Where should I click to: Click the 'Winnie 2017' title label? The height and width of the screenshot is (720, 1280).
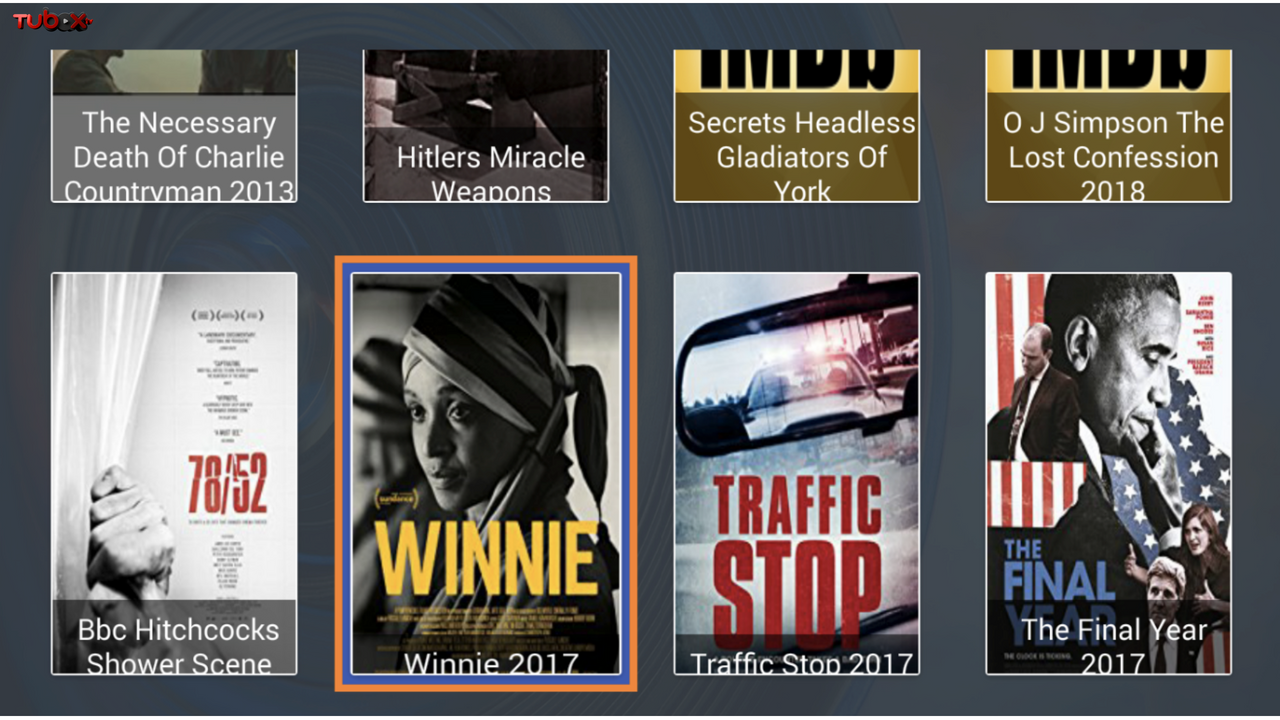coord(491,663)
